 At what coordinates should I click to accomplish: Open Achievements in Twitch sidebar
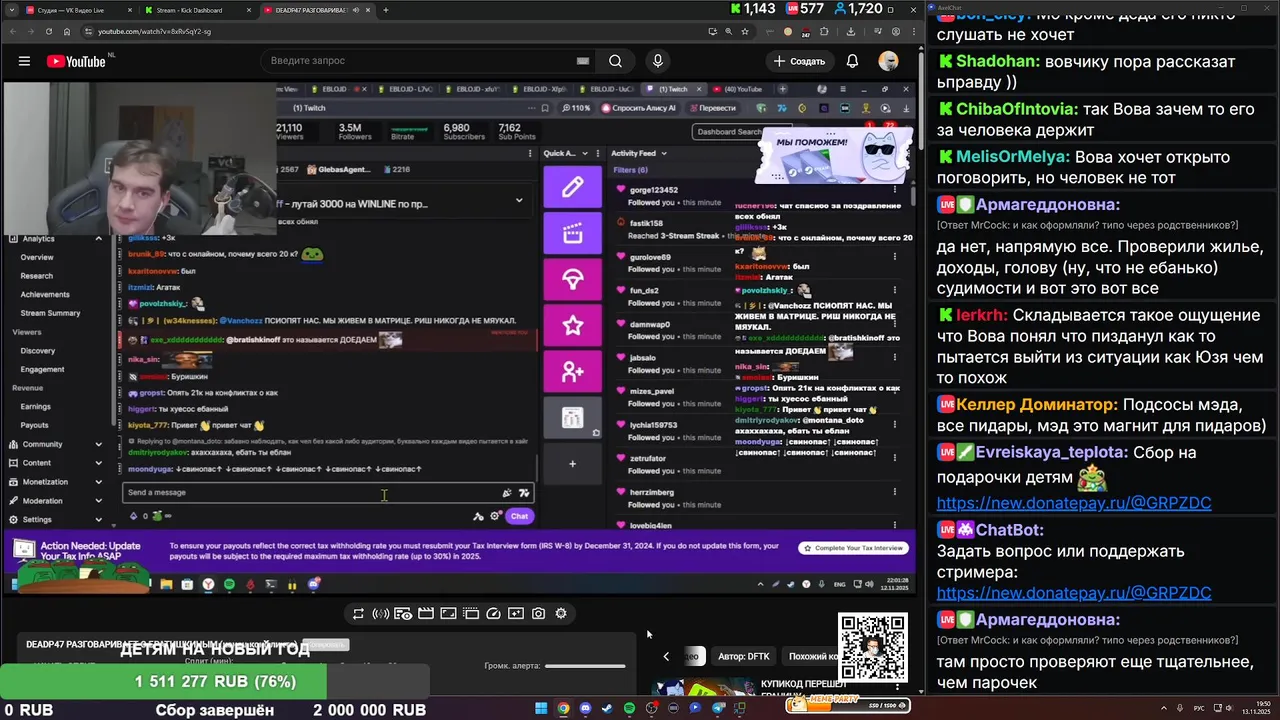click(x=45, y=295)
